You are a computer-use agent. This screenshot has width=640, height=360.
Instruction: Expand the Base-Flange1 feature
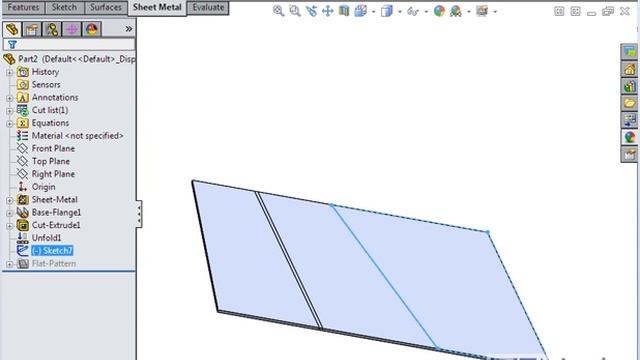coord(9,213)
